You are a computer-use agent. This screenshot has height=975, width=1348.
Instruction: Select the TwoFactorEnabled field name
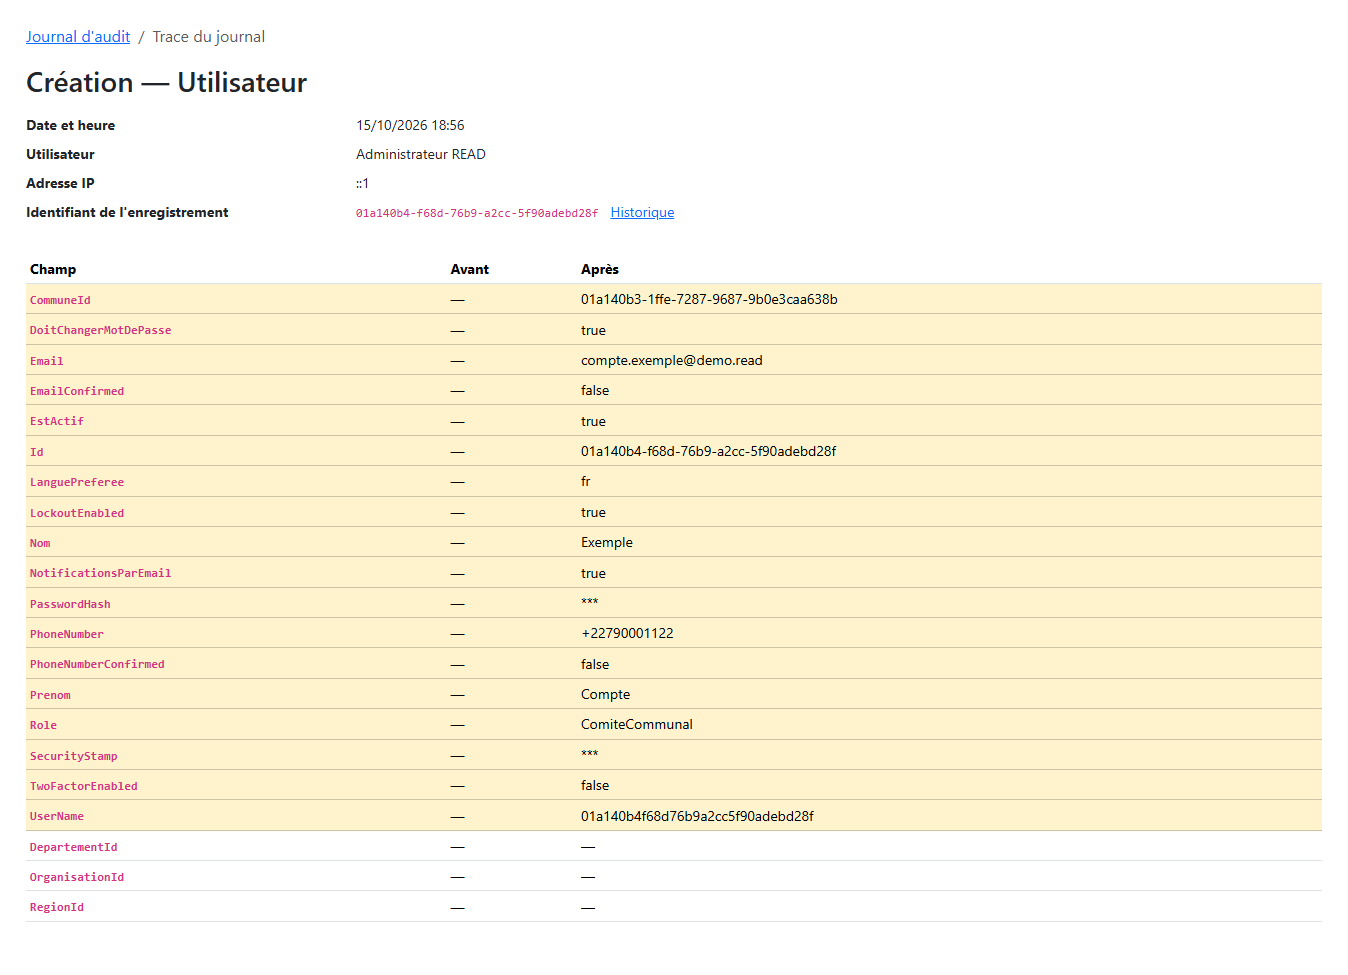(x=84, y=786)
